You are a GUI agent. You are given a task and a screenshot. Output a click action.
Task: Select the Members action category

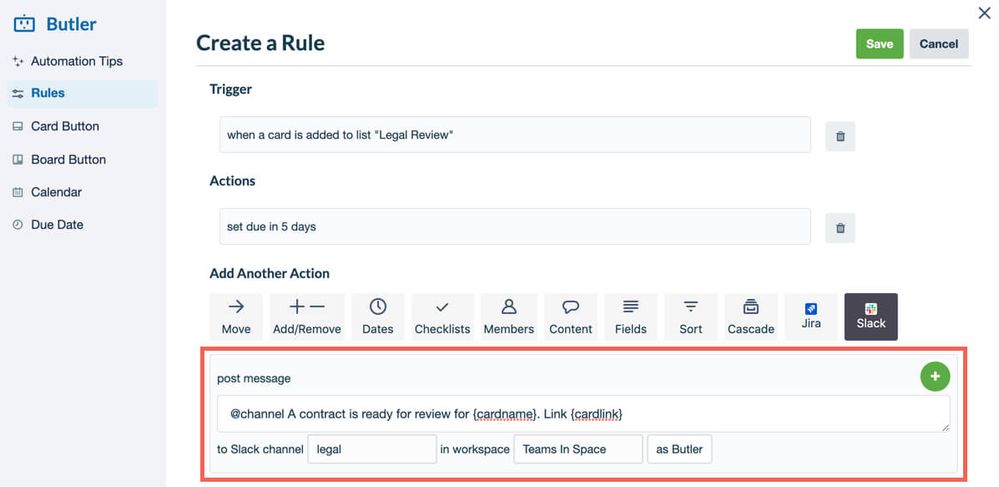[508, 316]
